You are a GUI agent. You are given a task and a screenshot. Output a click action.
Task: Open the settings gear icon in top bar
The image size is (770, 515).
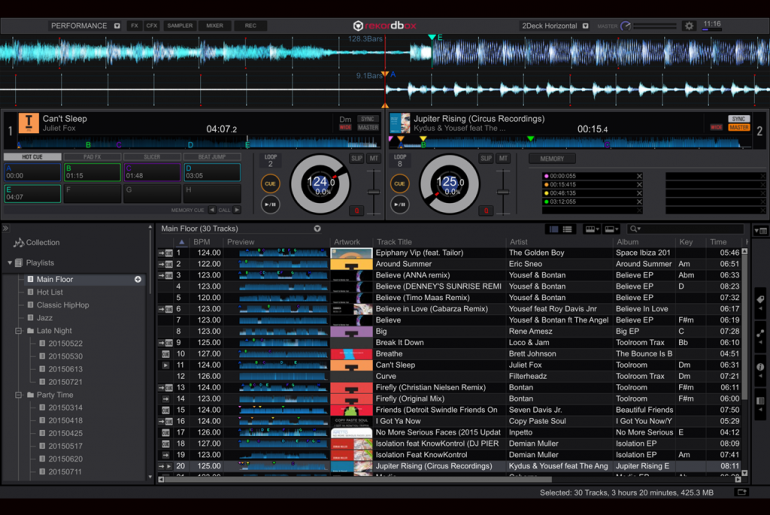(x=689, y=26)
